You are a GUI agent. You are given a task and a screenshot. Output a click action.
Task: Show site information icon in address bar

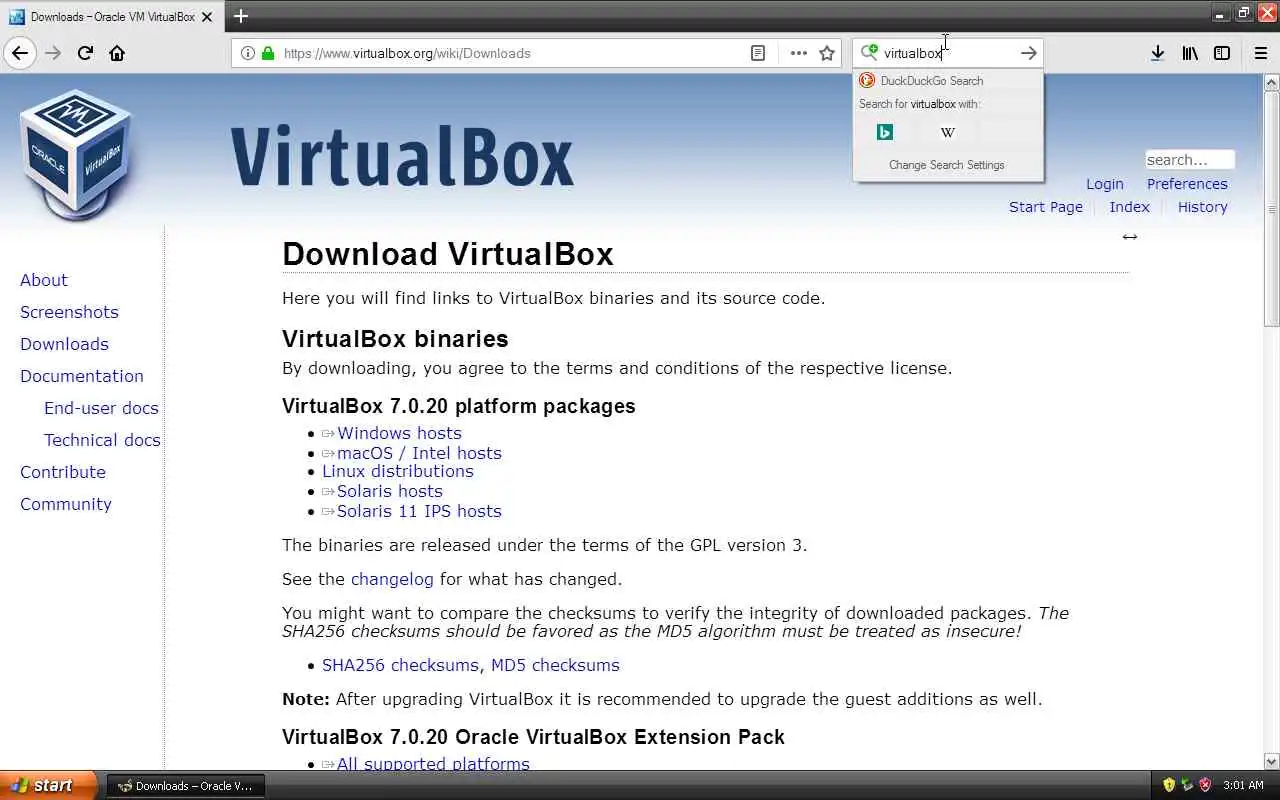[247, 53]
